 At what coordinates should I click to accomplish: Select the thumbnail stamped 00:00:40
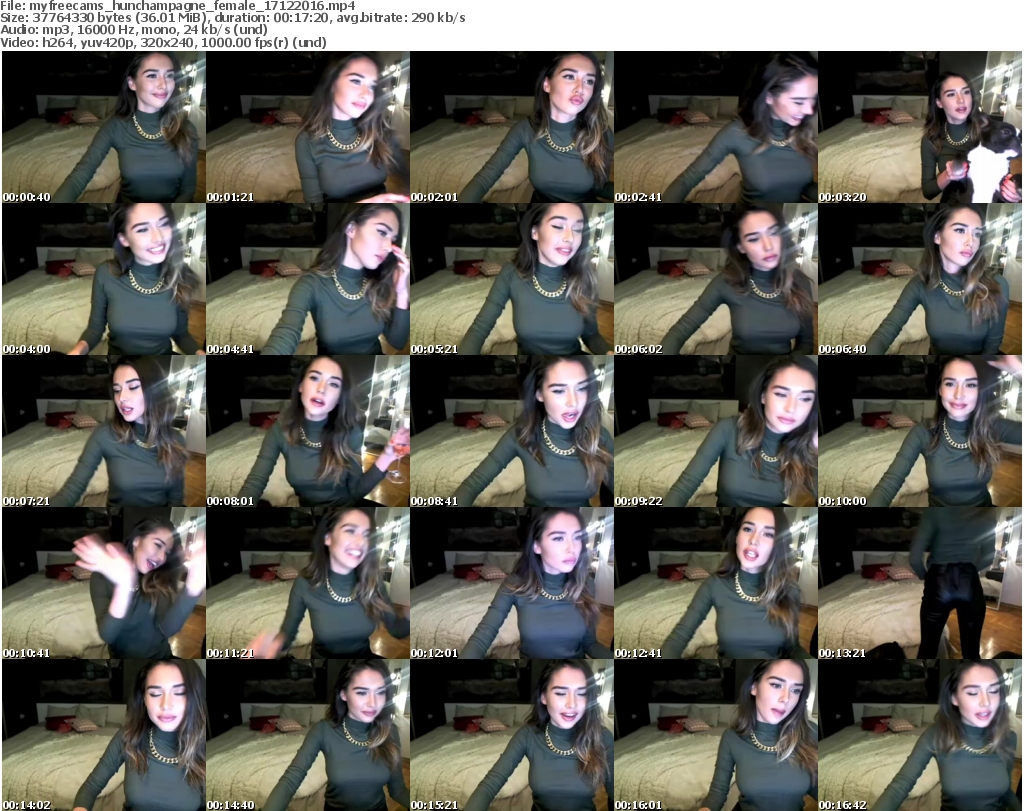104,127
